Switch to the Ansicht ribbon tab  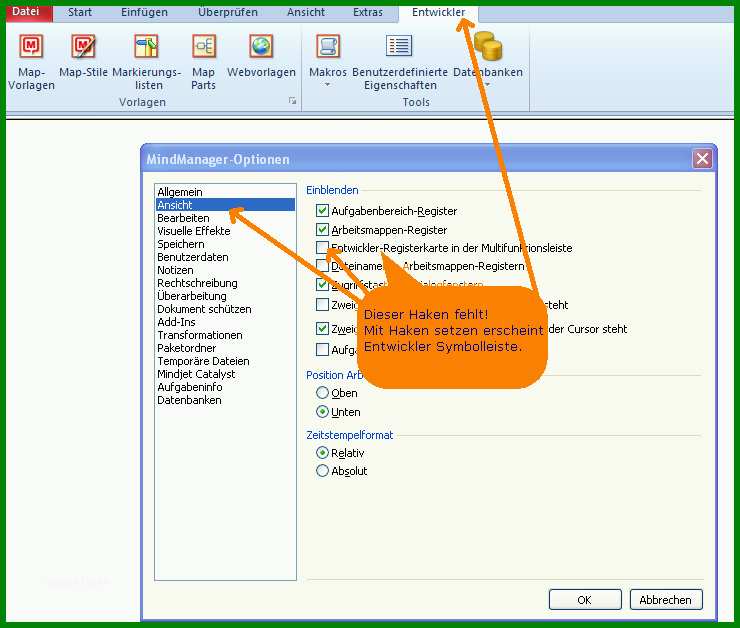(x=306, y=12)
